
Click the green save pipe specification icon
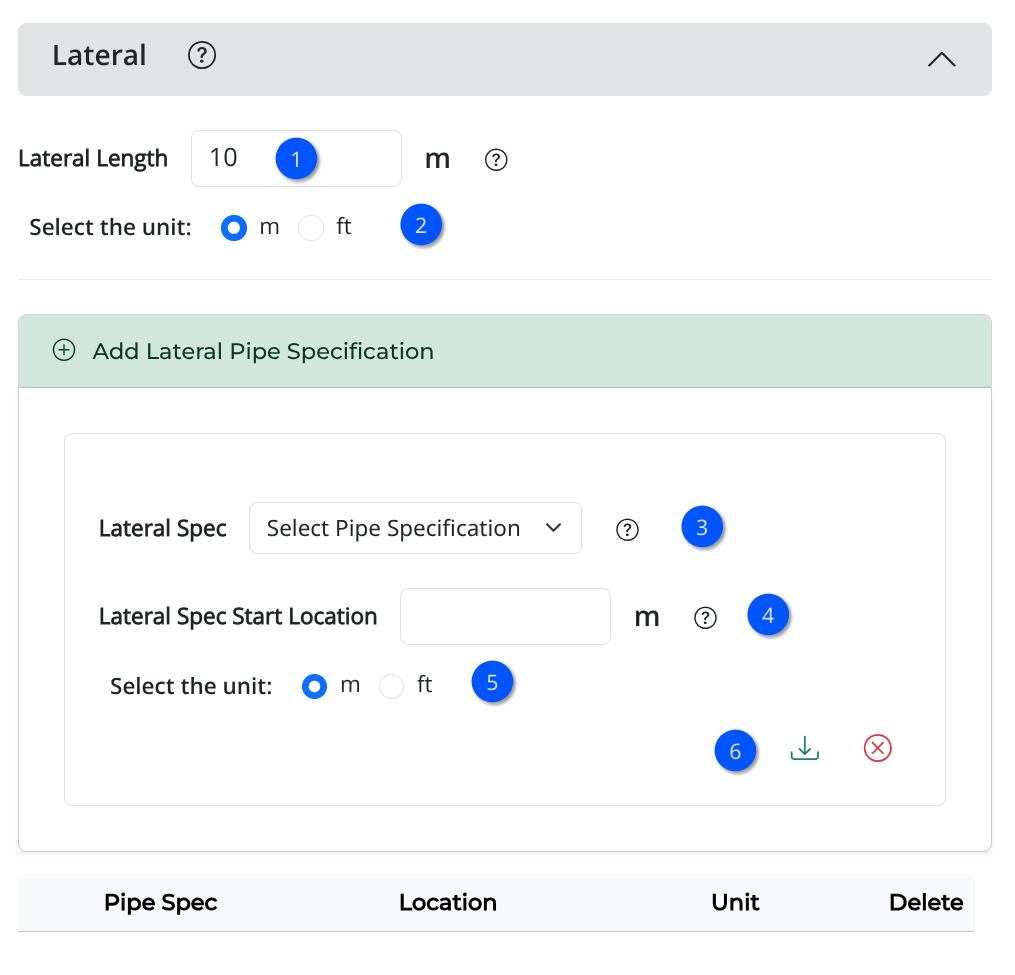805,748
